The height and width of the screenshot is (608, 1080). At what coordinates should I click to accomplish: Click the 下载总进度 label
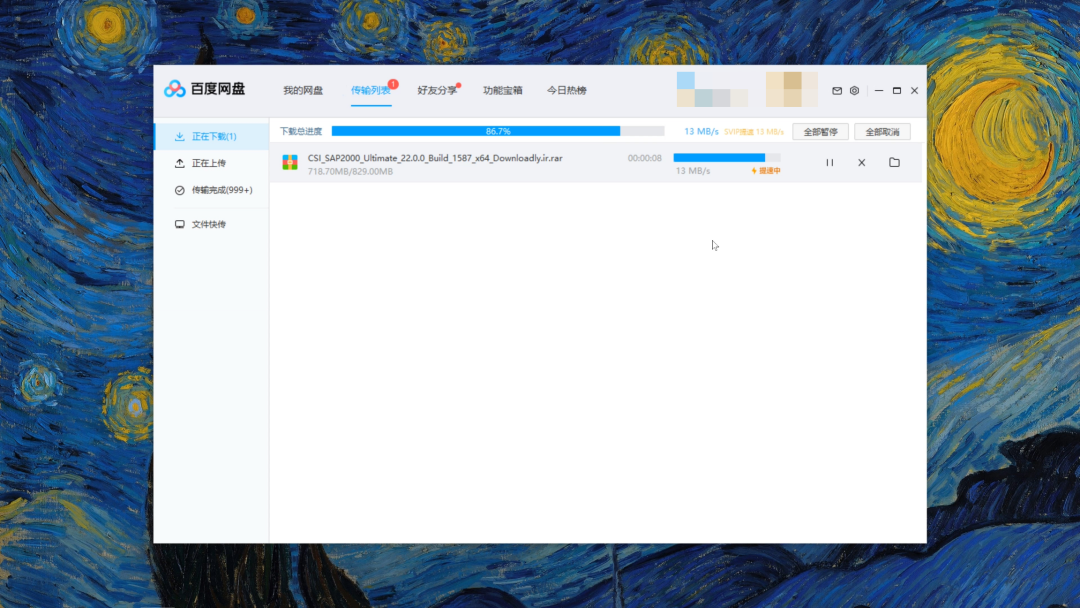[x=301, y=132]
